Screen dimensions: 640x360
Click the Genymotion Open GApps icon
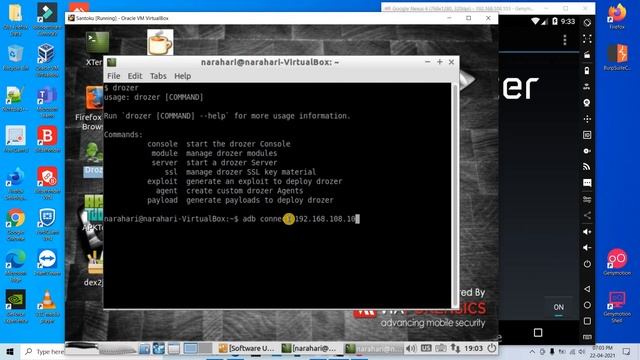(x=587, y=199)
